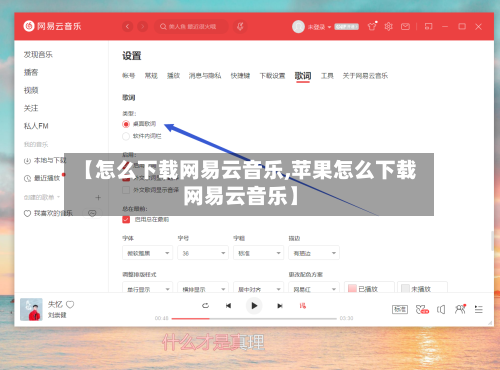Click the clock icon beside 最近播放
500x370 pixels.
27,179
